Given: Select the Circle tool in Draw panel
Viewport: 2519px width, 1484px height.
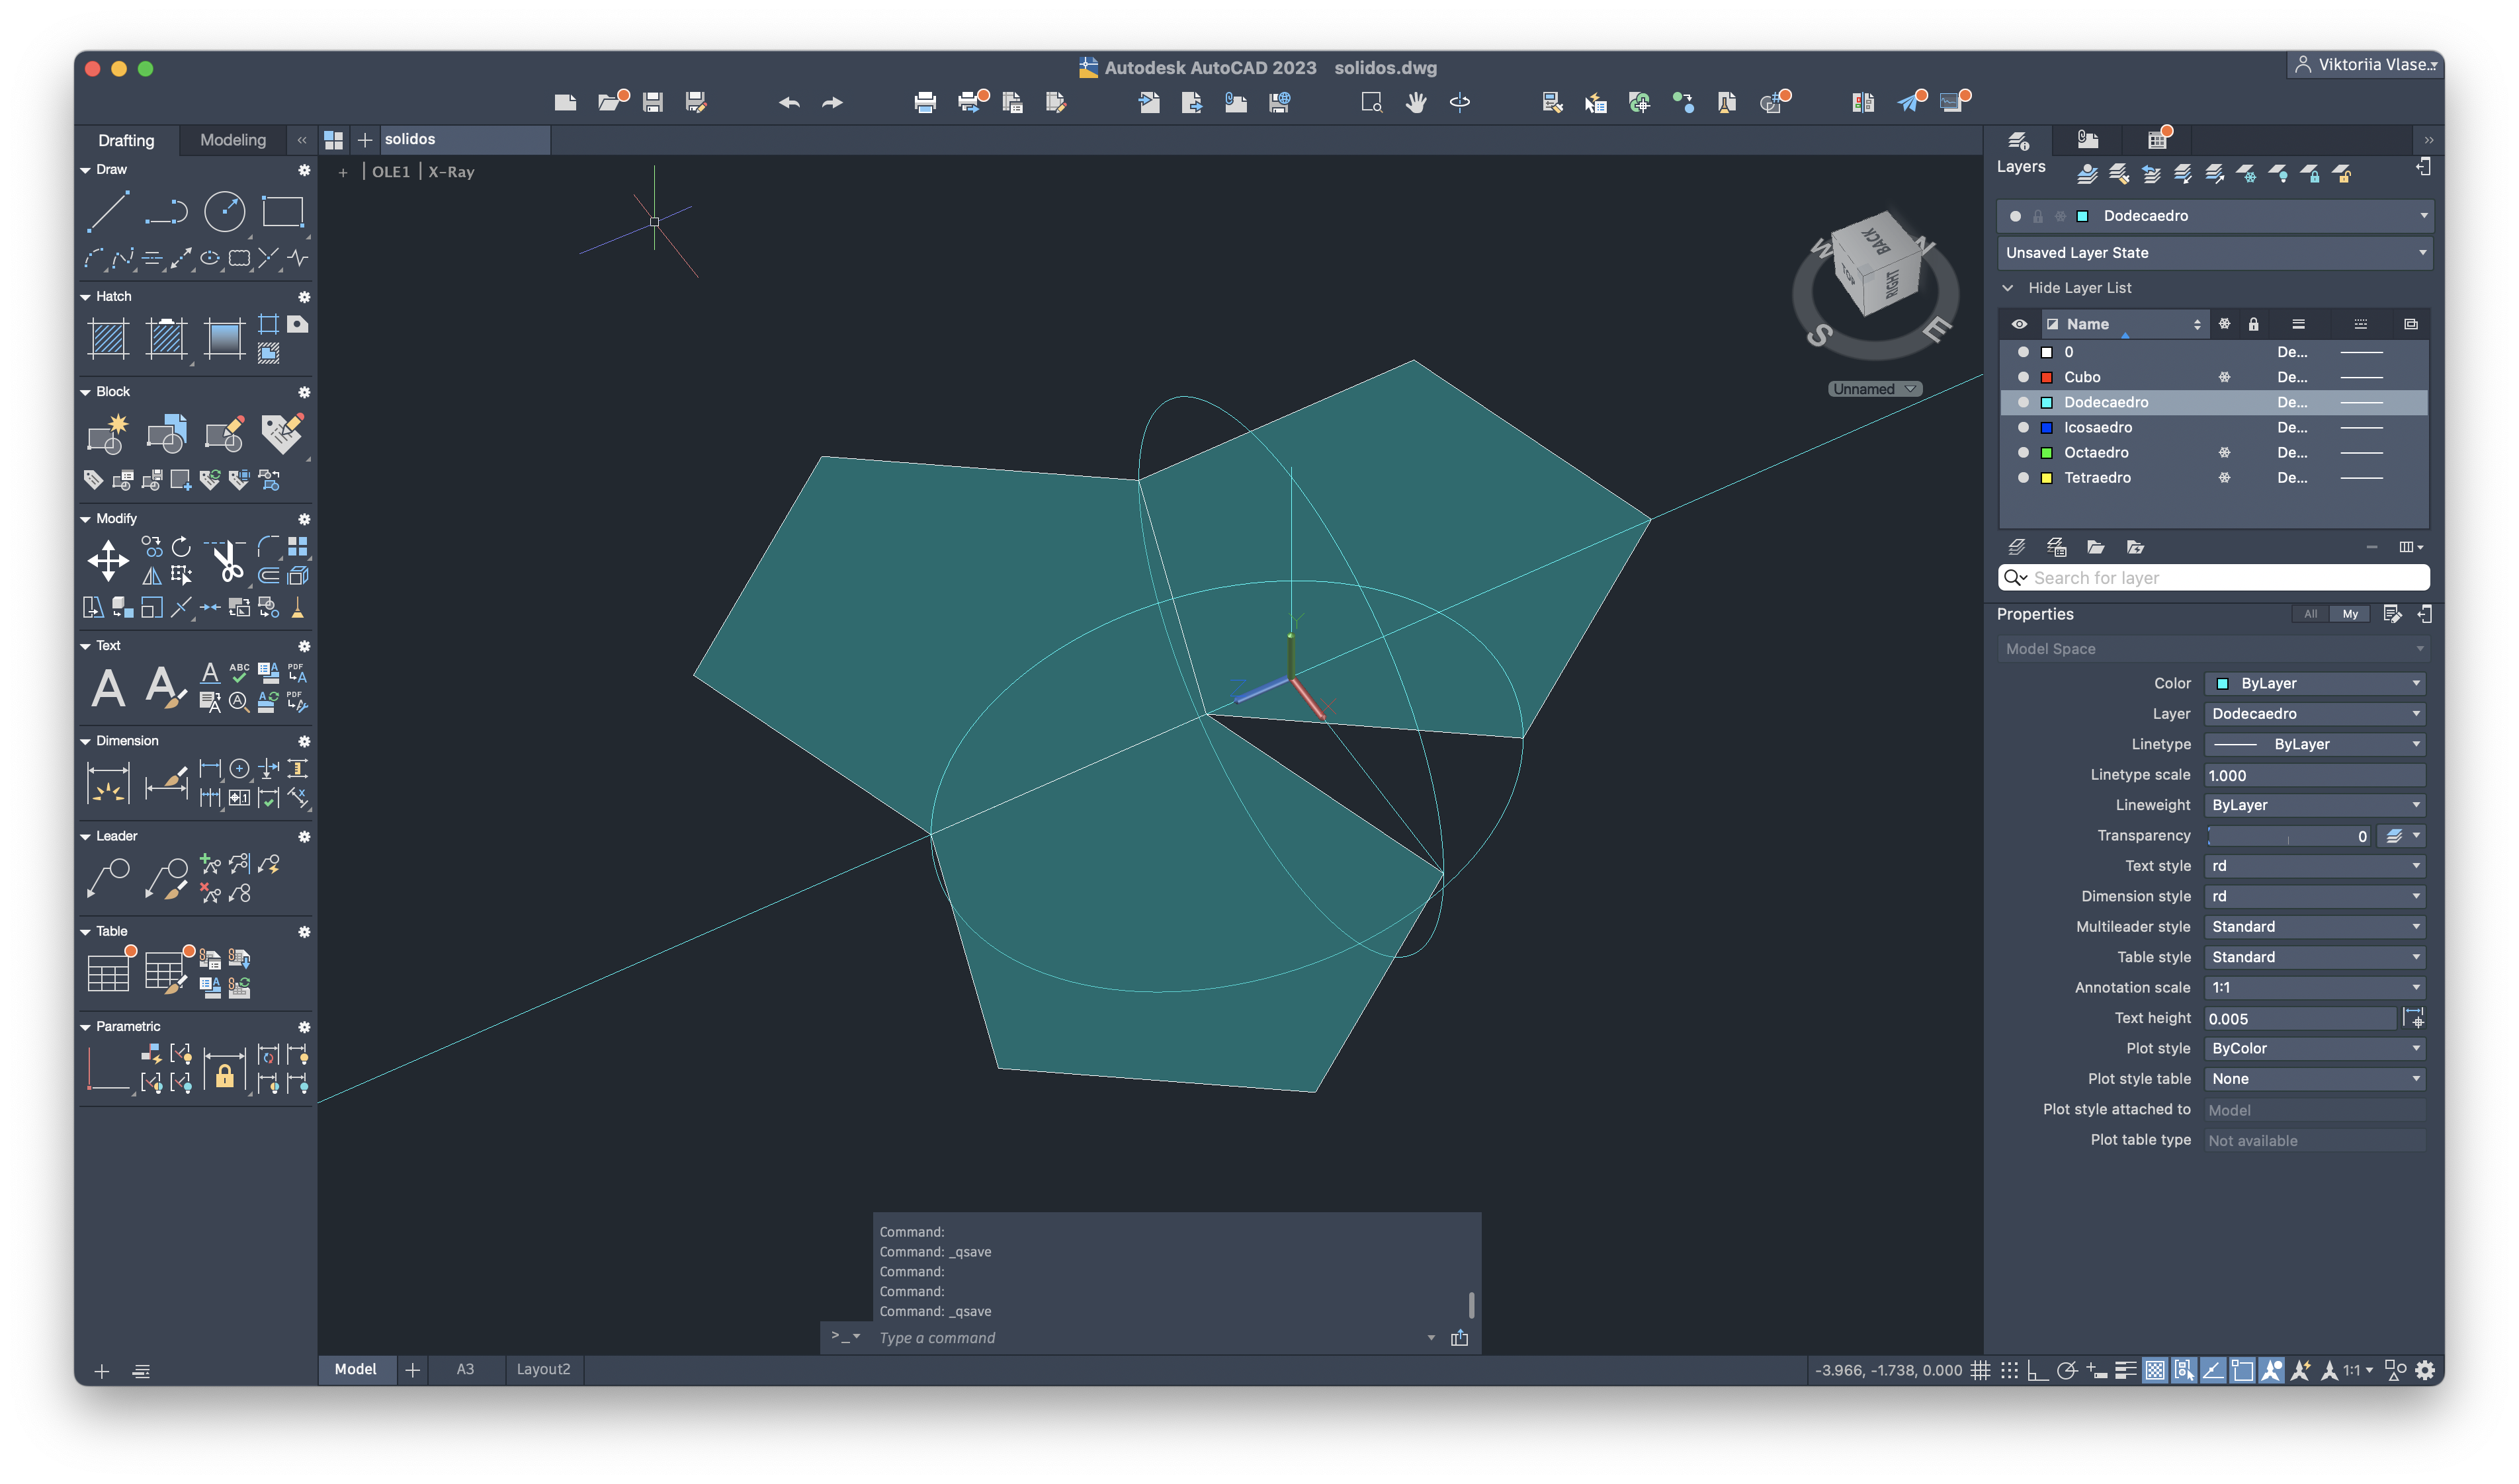Looking at the screenshot, I should pos(224,212).
